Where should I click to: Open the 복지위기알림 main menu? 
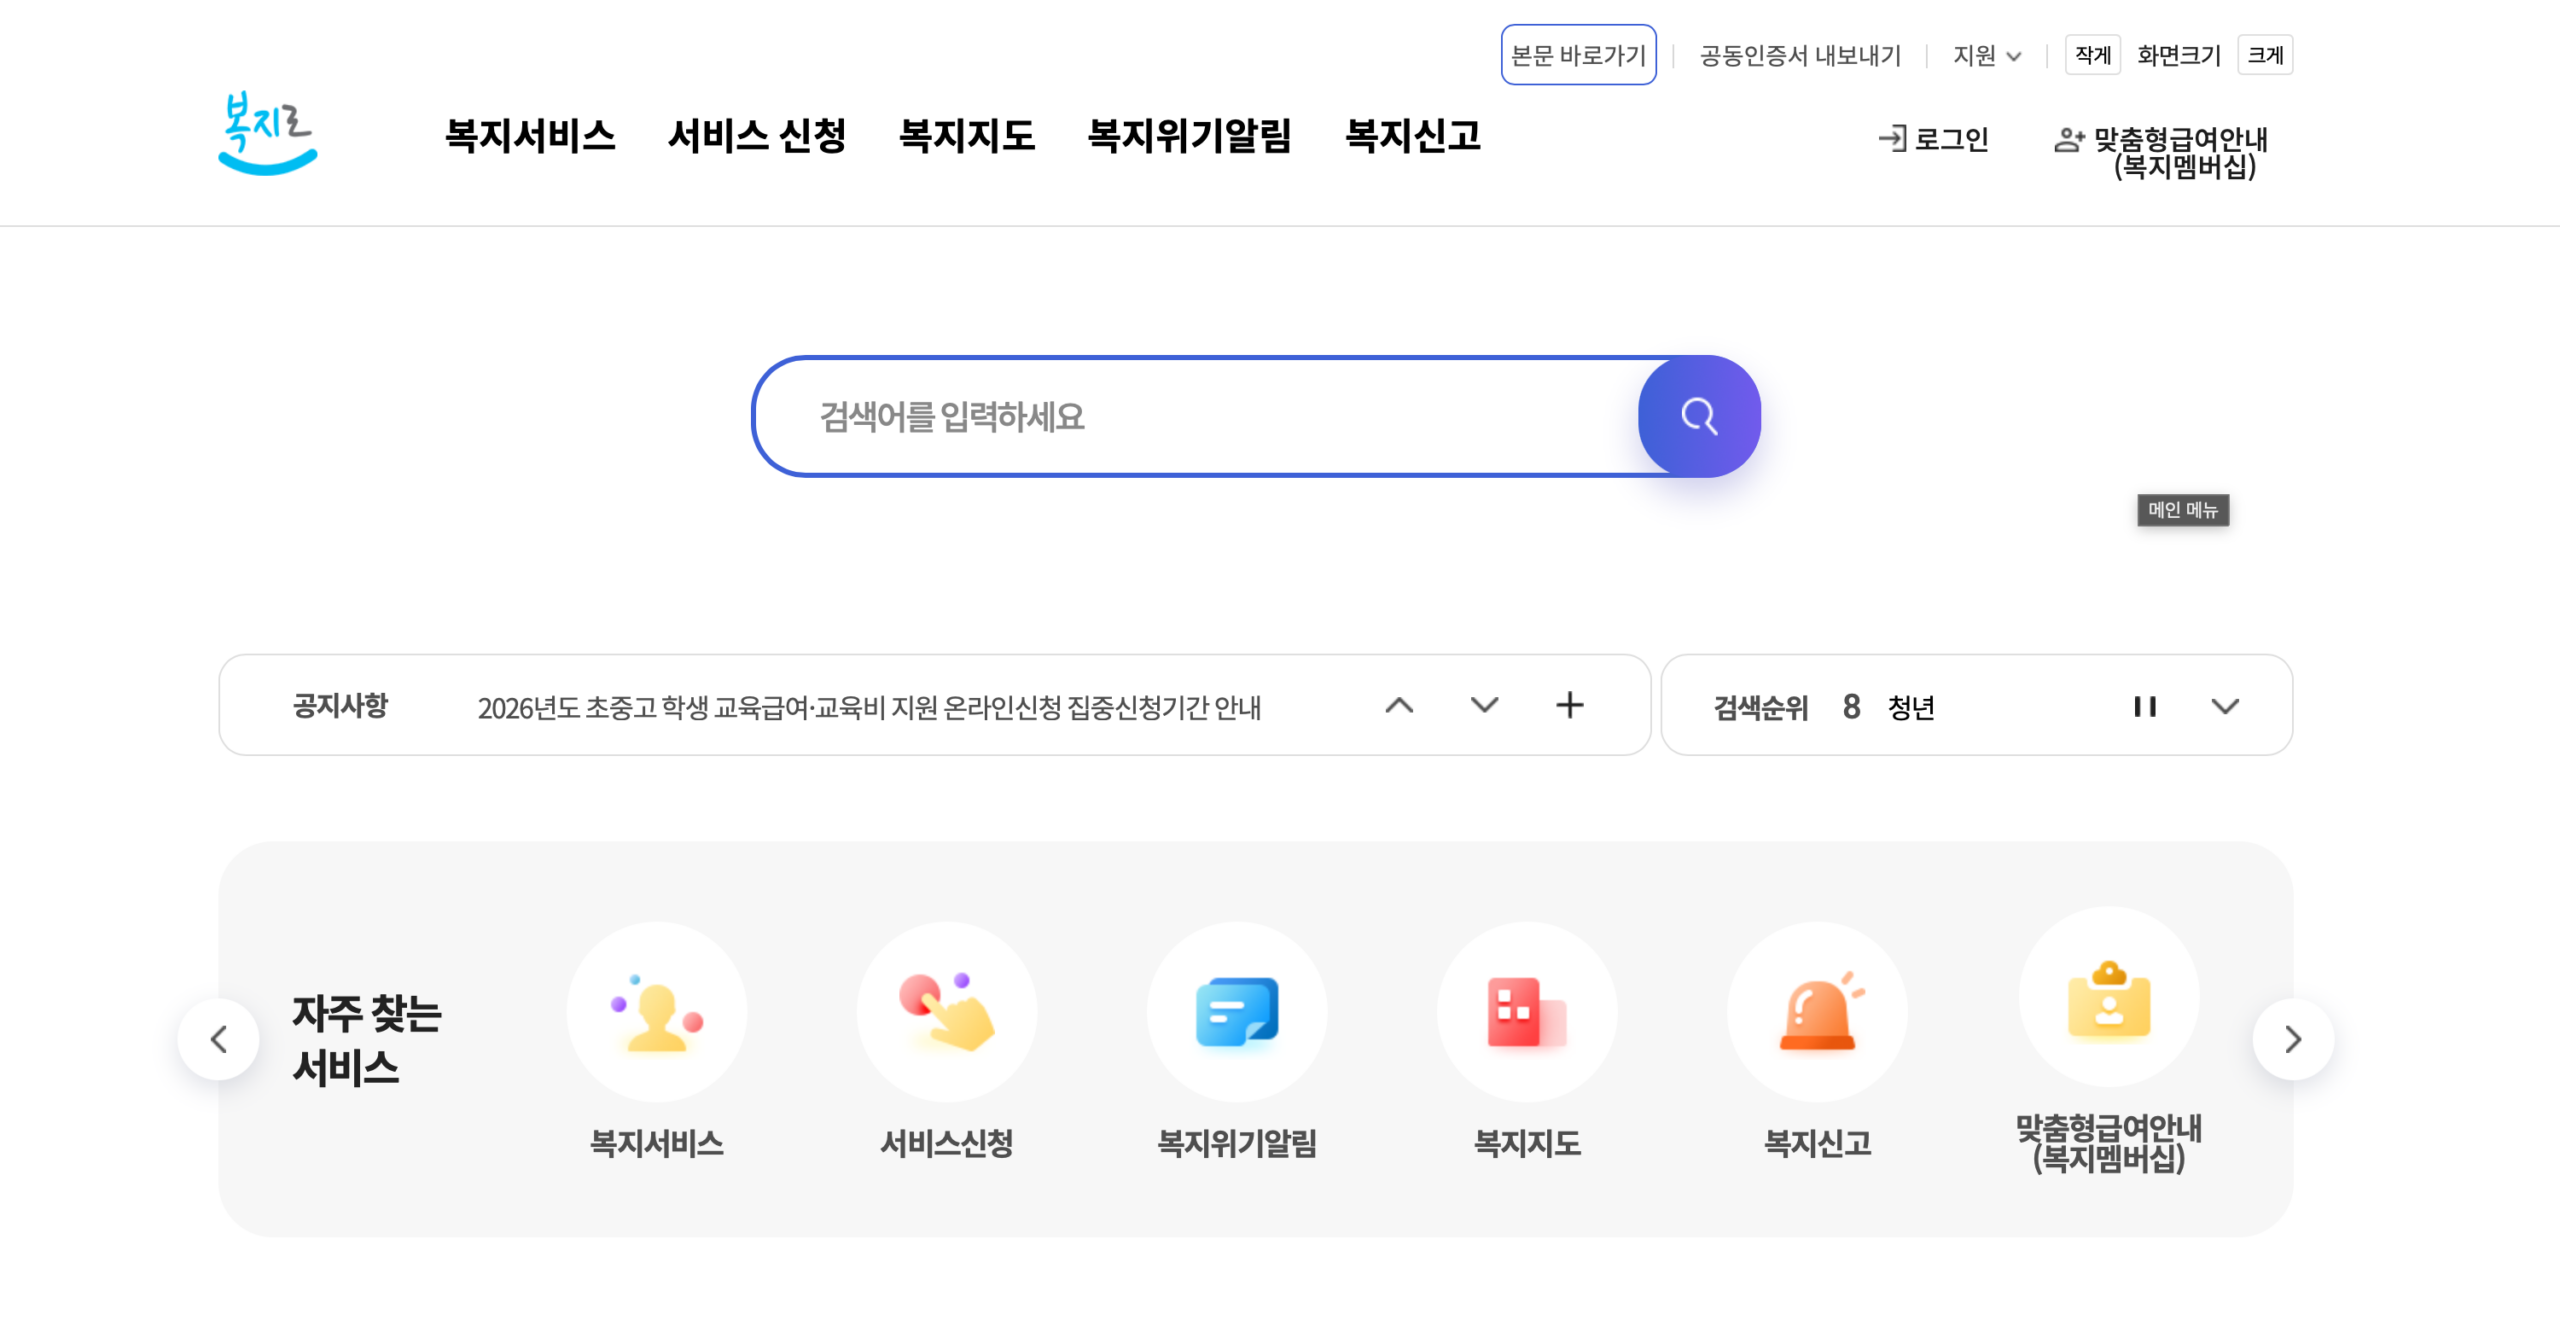tap(1189, 136)
